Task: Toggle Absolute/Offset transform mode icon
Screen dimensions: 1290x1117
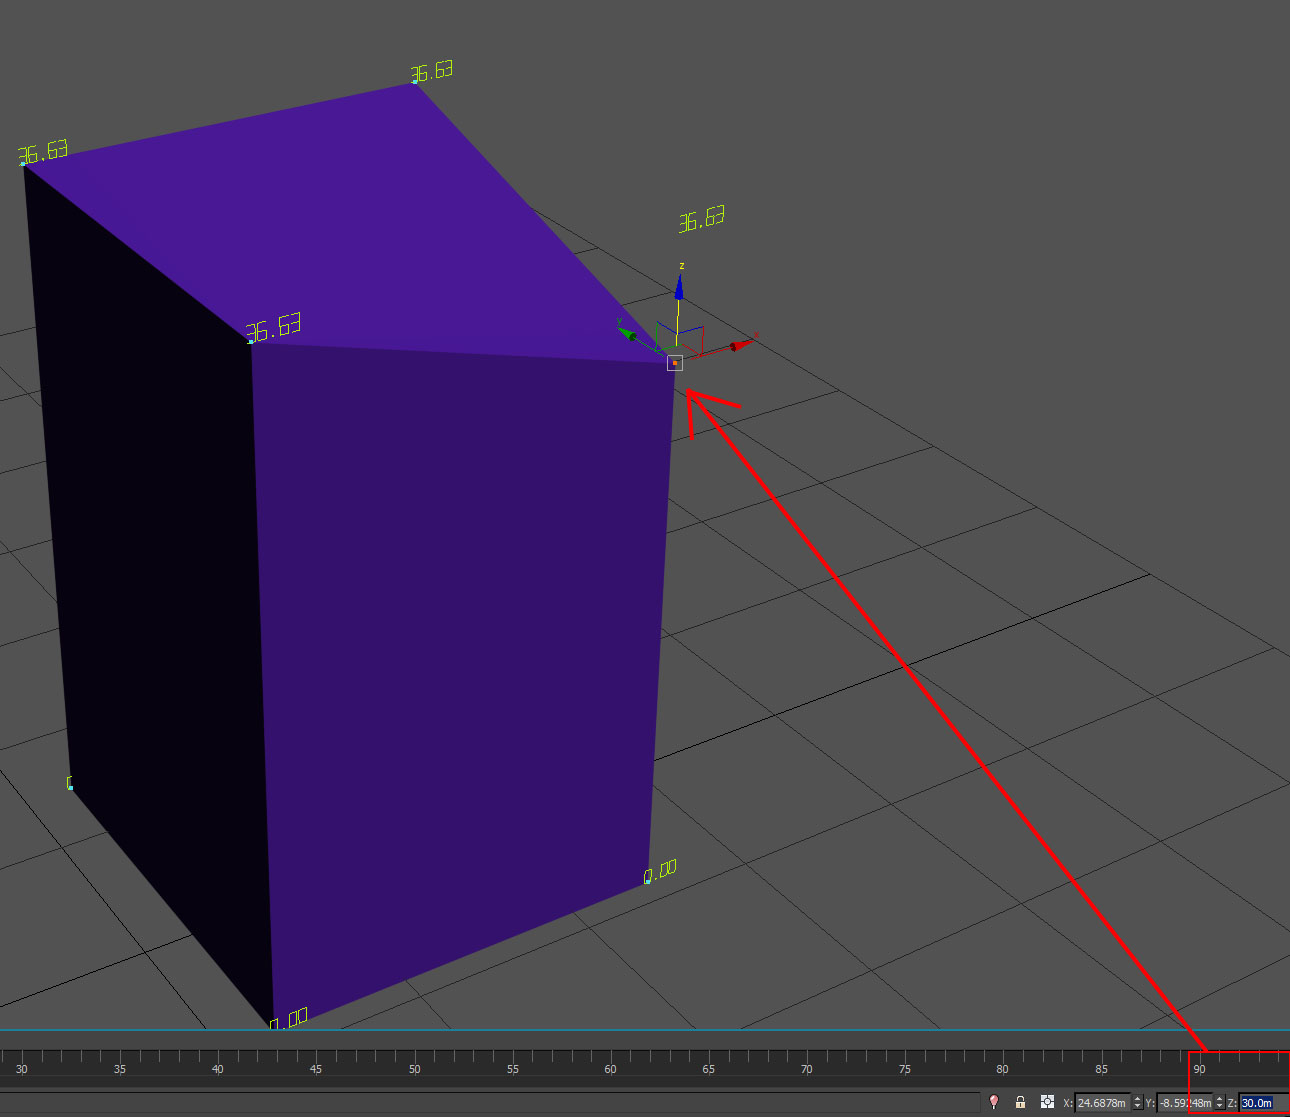Action: coord(1047,1102)
